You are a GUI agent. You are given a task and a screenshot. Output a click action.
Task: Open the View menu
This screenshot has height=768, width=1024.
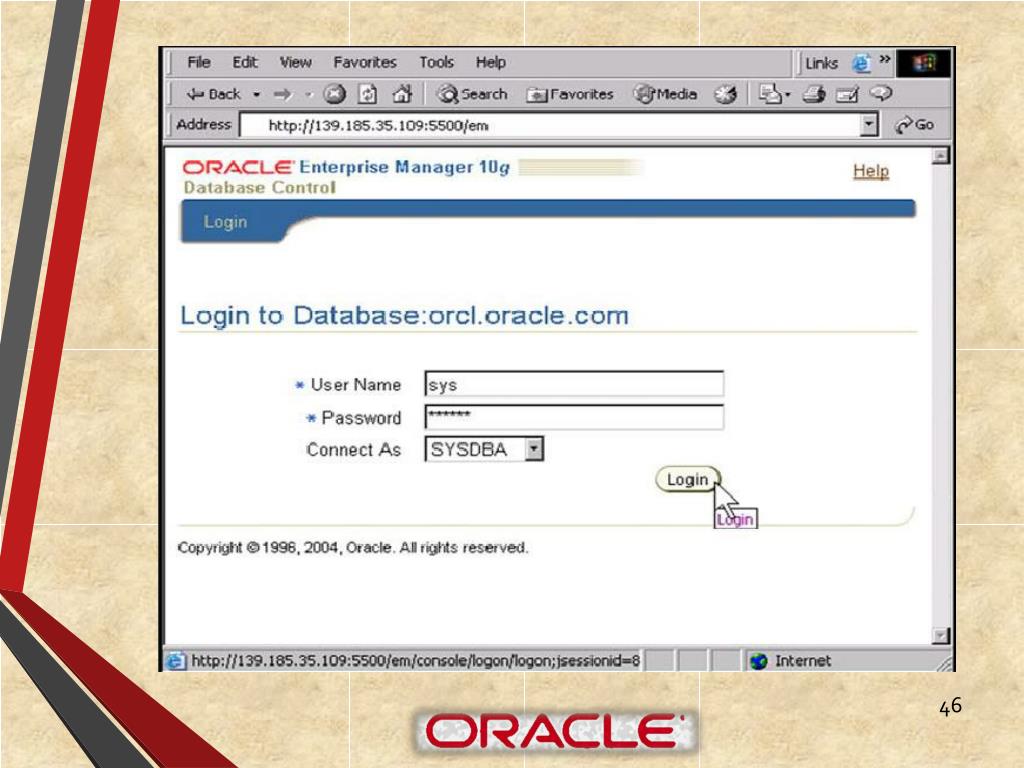(295, 63)
